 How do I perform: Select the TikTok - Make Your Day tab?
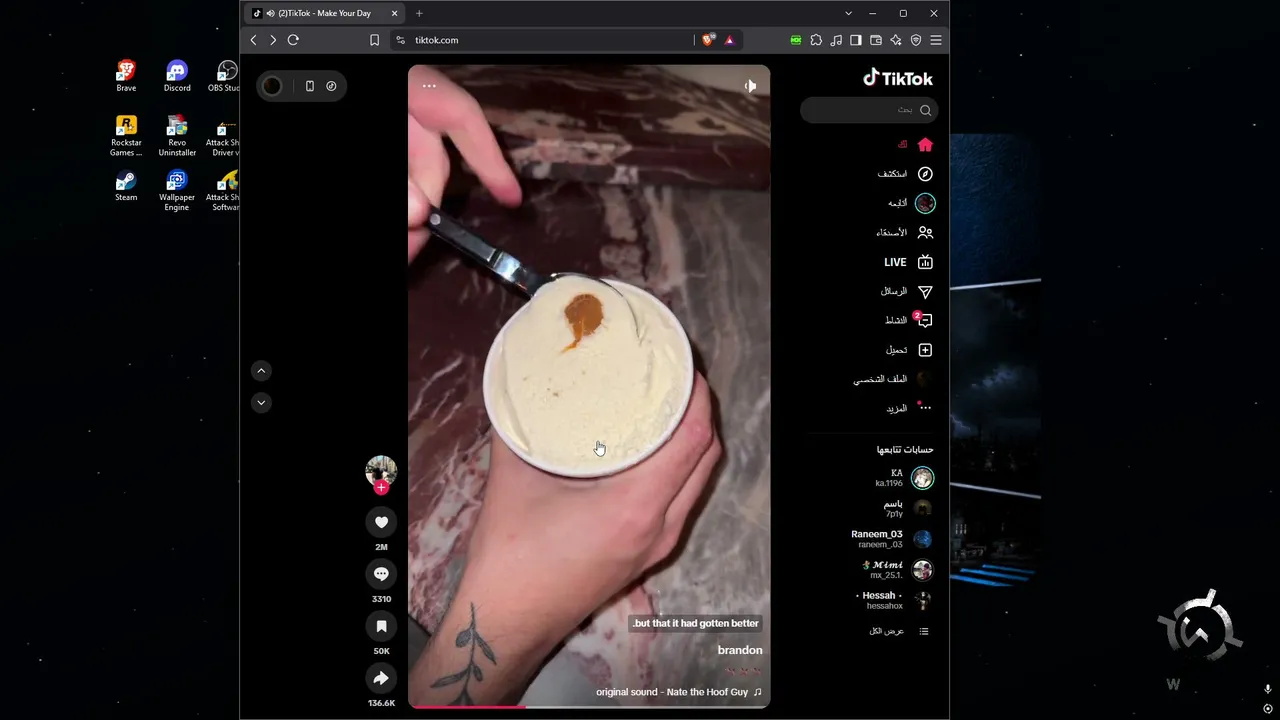(324, 13)
